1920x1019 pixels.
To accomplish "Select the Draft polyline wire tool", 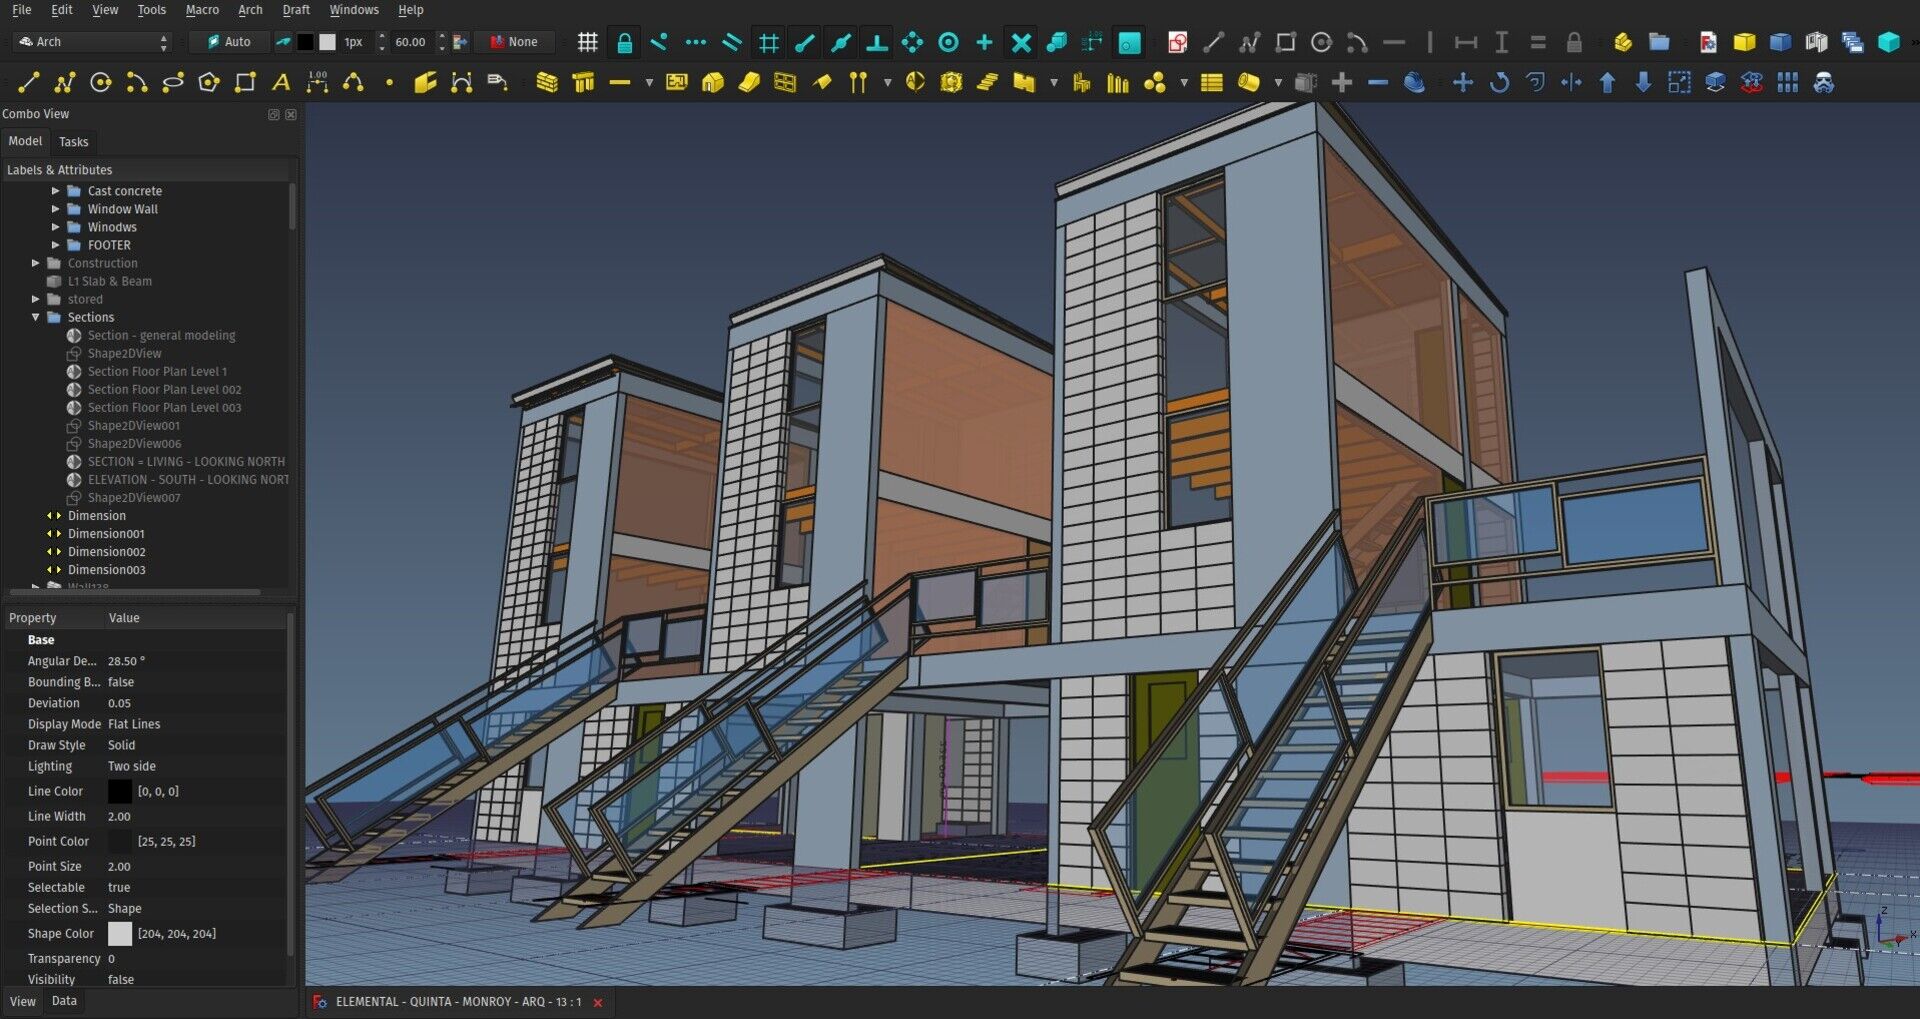I will tap(65, 83).
